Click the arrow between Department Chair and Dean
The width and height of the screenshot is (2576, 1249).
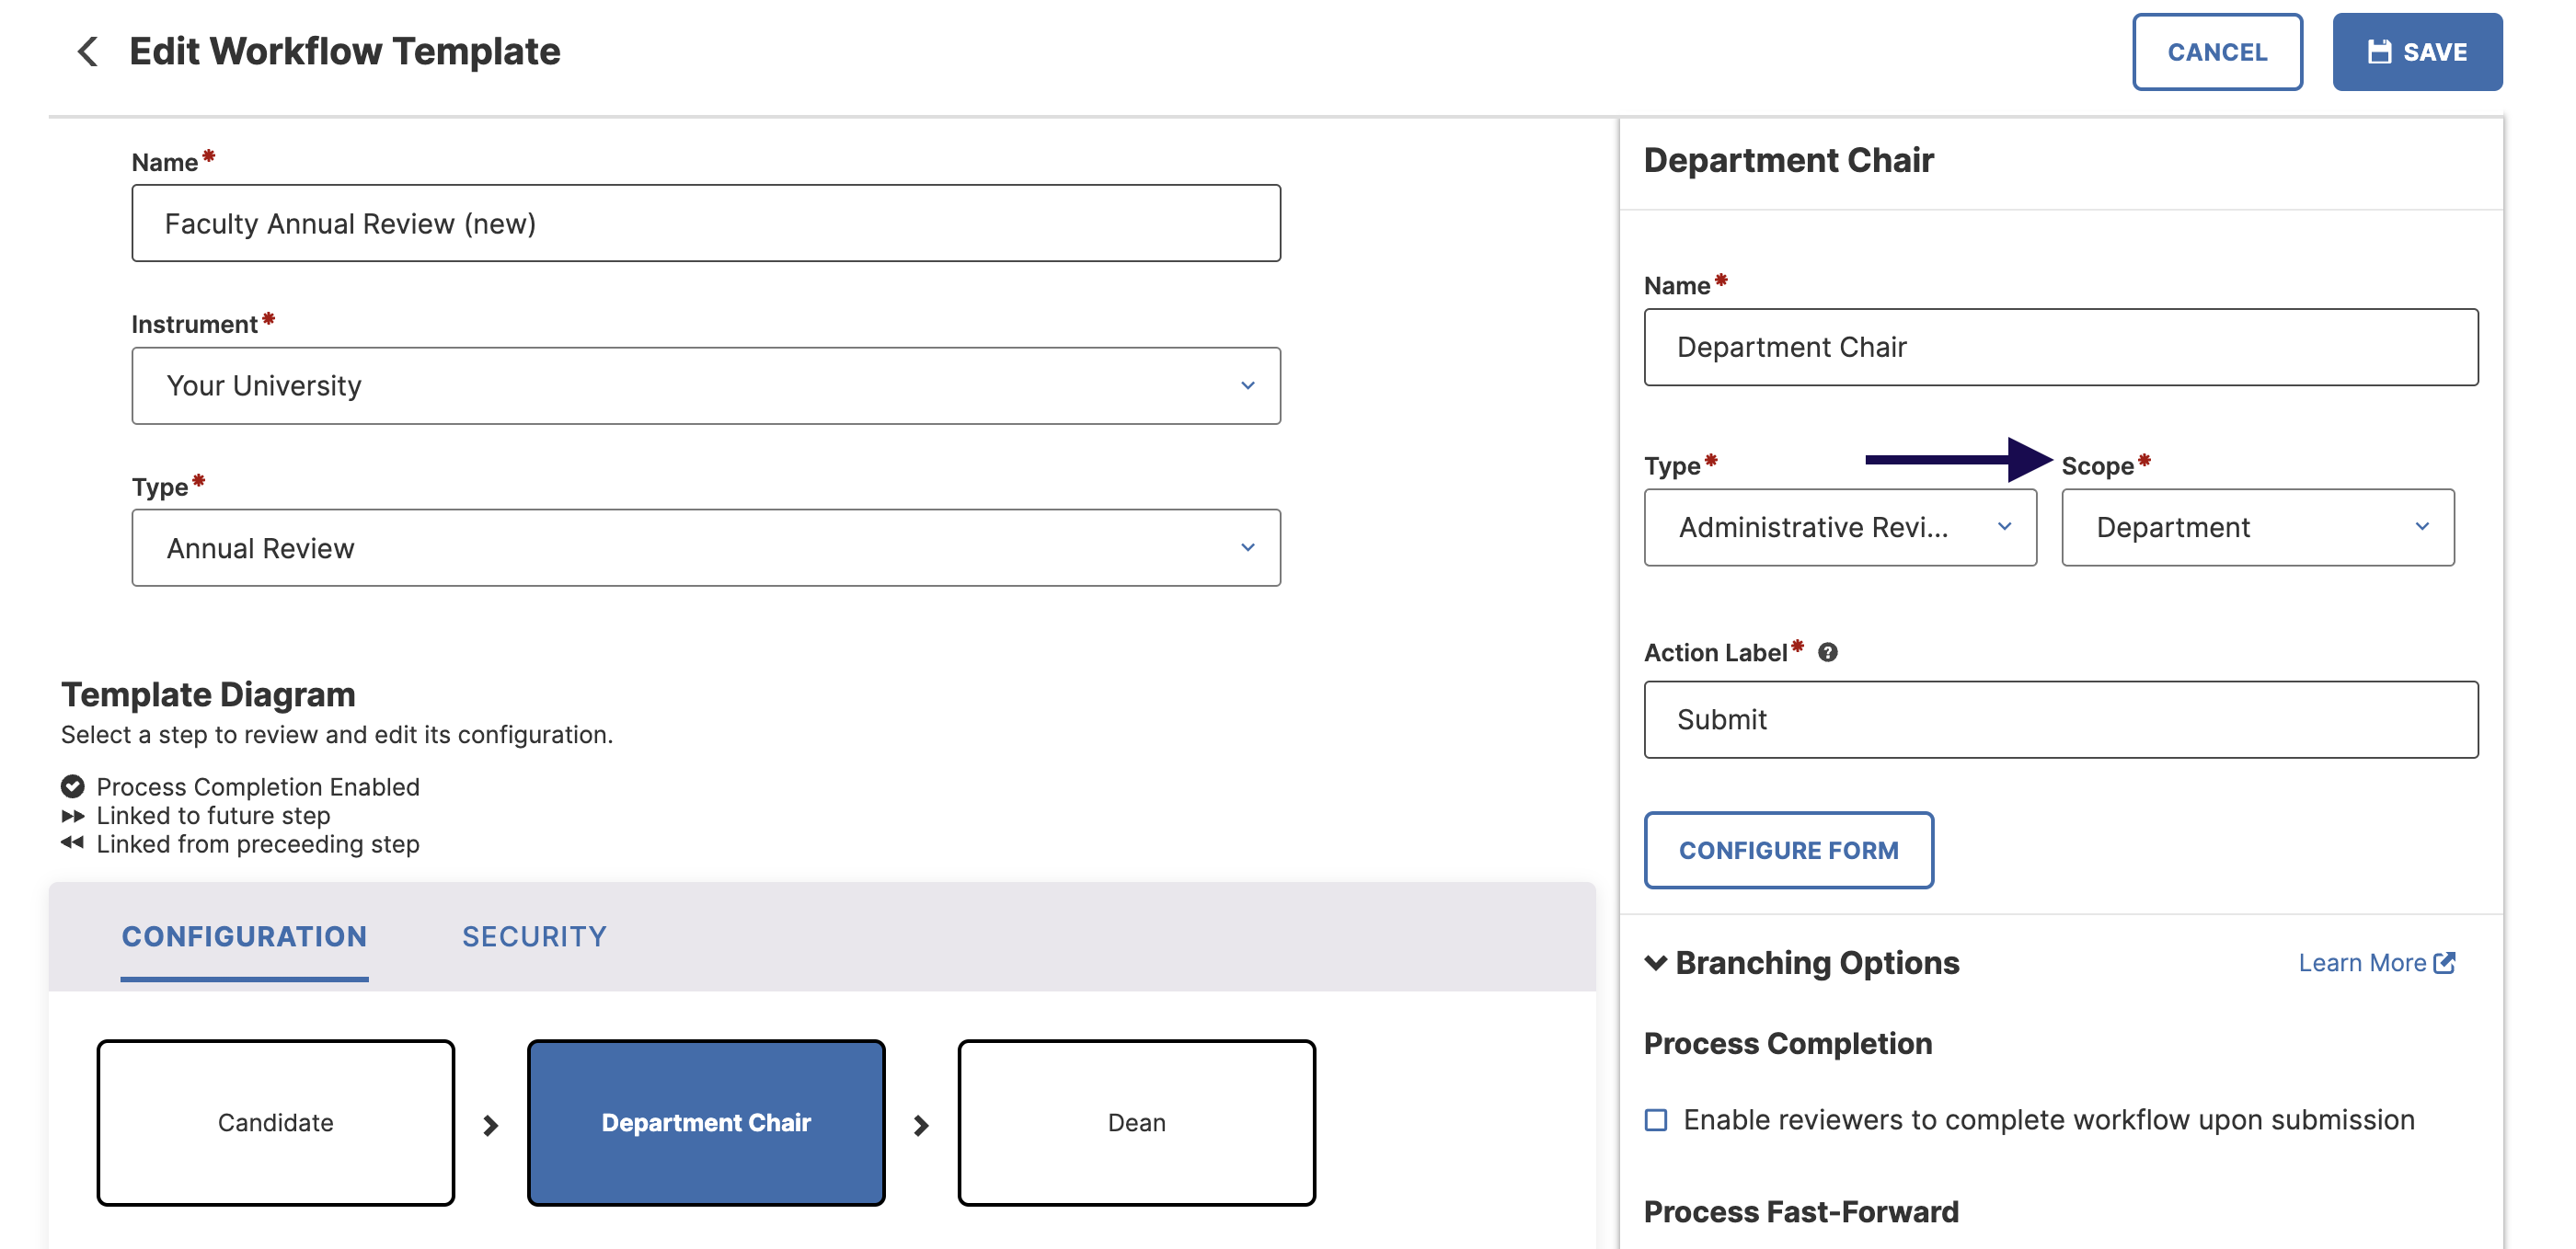point(921,1125)
